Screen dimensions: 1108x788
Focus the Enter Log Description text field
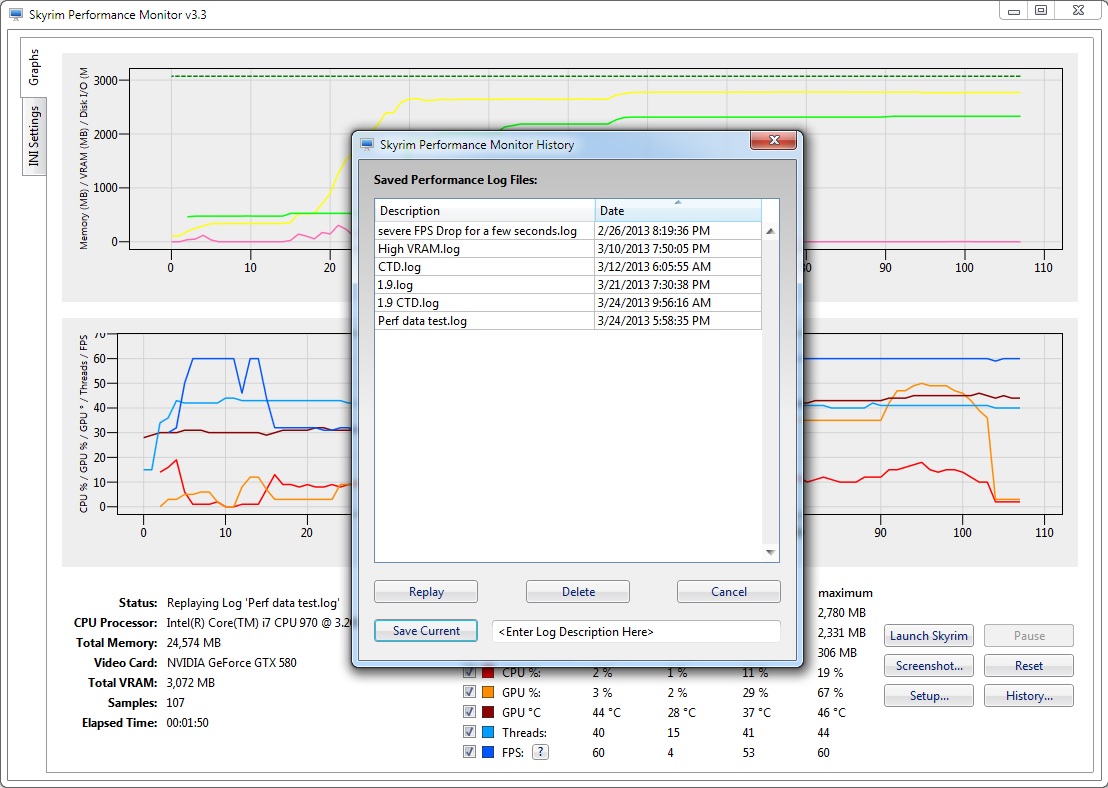click(x=635, y=632)
